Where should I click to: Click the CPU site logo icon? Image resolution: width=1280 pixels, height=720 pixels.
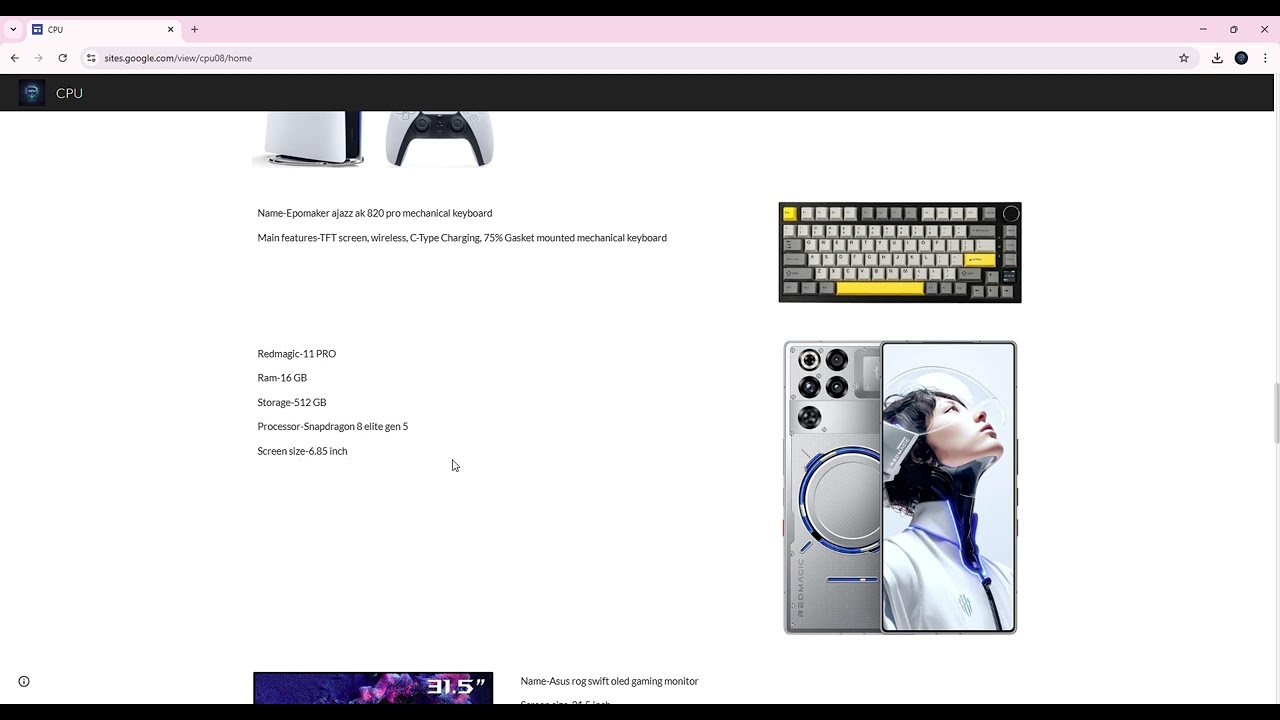click(x=32, y=93)
